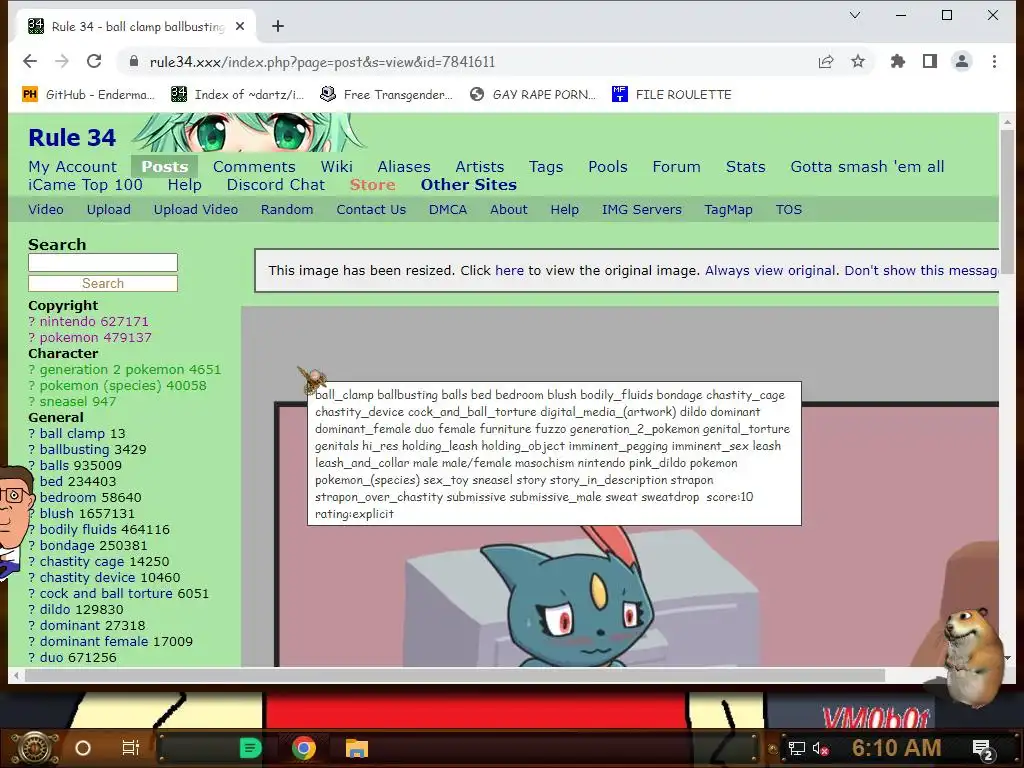1024x768 pixels.
Task: Open the Wiki page
Action: tap(336, 167)
